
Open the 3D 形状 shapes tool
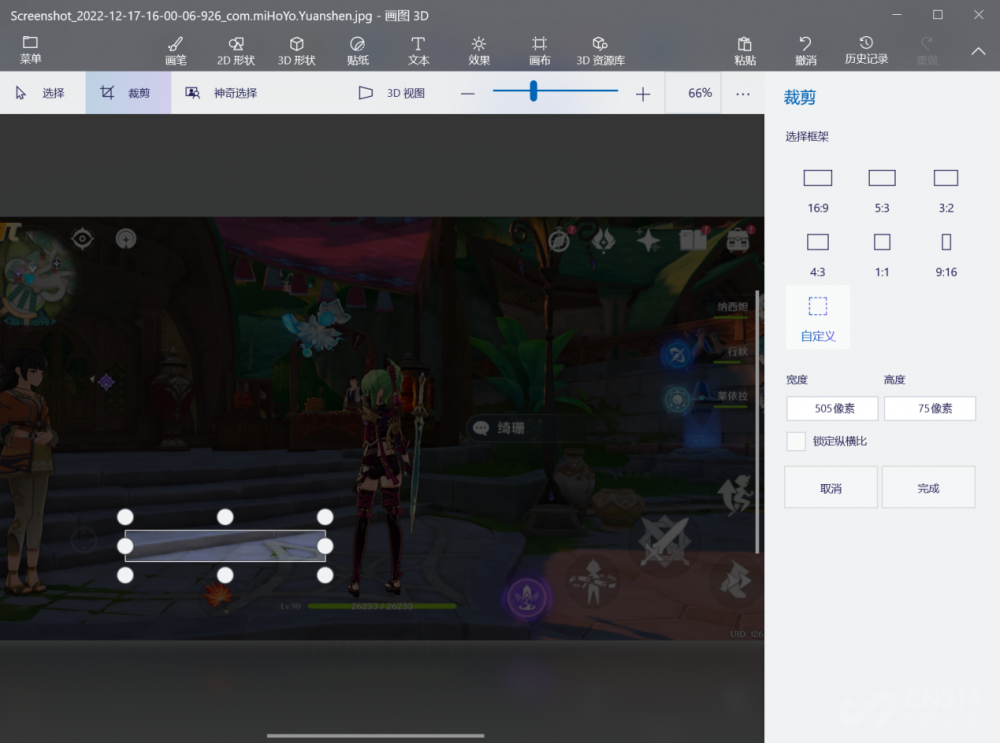coord(296,50)
